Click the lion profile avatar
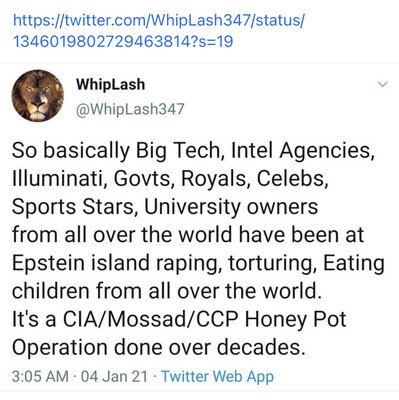Viewport: 399px width, 400px height. point(38,96)
